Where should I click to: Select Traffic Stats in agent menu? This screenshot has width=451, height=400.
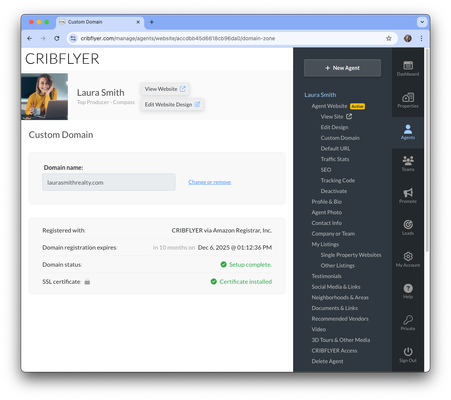pyautogui.click(x=335, y=159)
